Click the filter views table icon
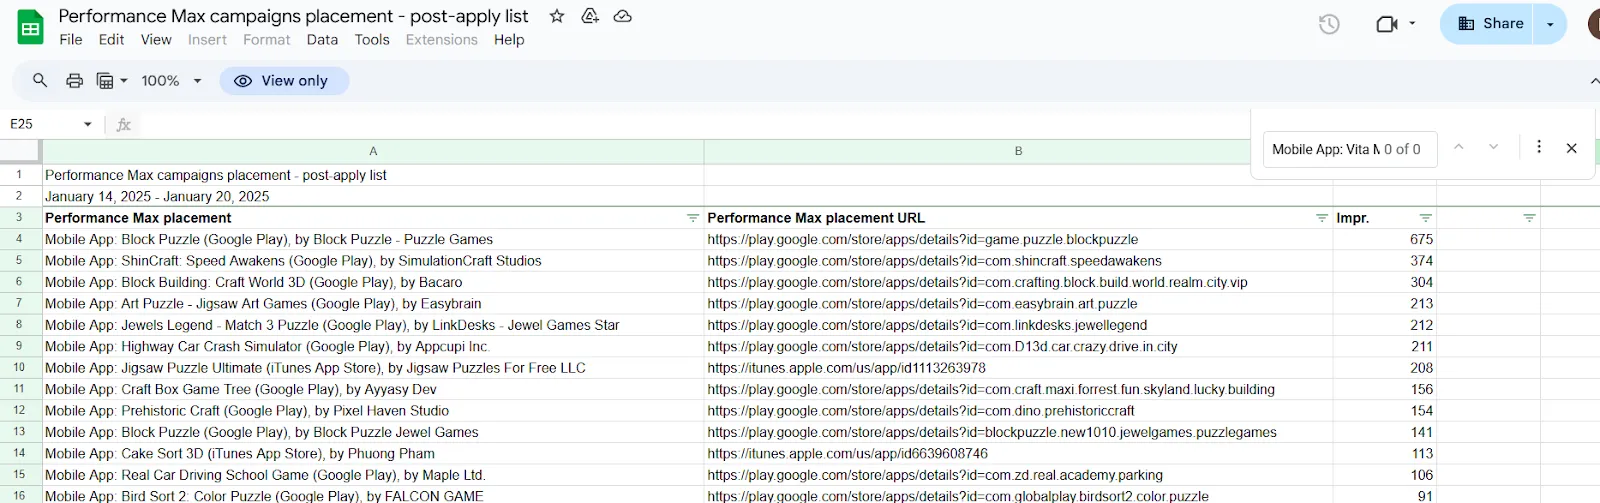1600x503 pixels. click(105, 80)
